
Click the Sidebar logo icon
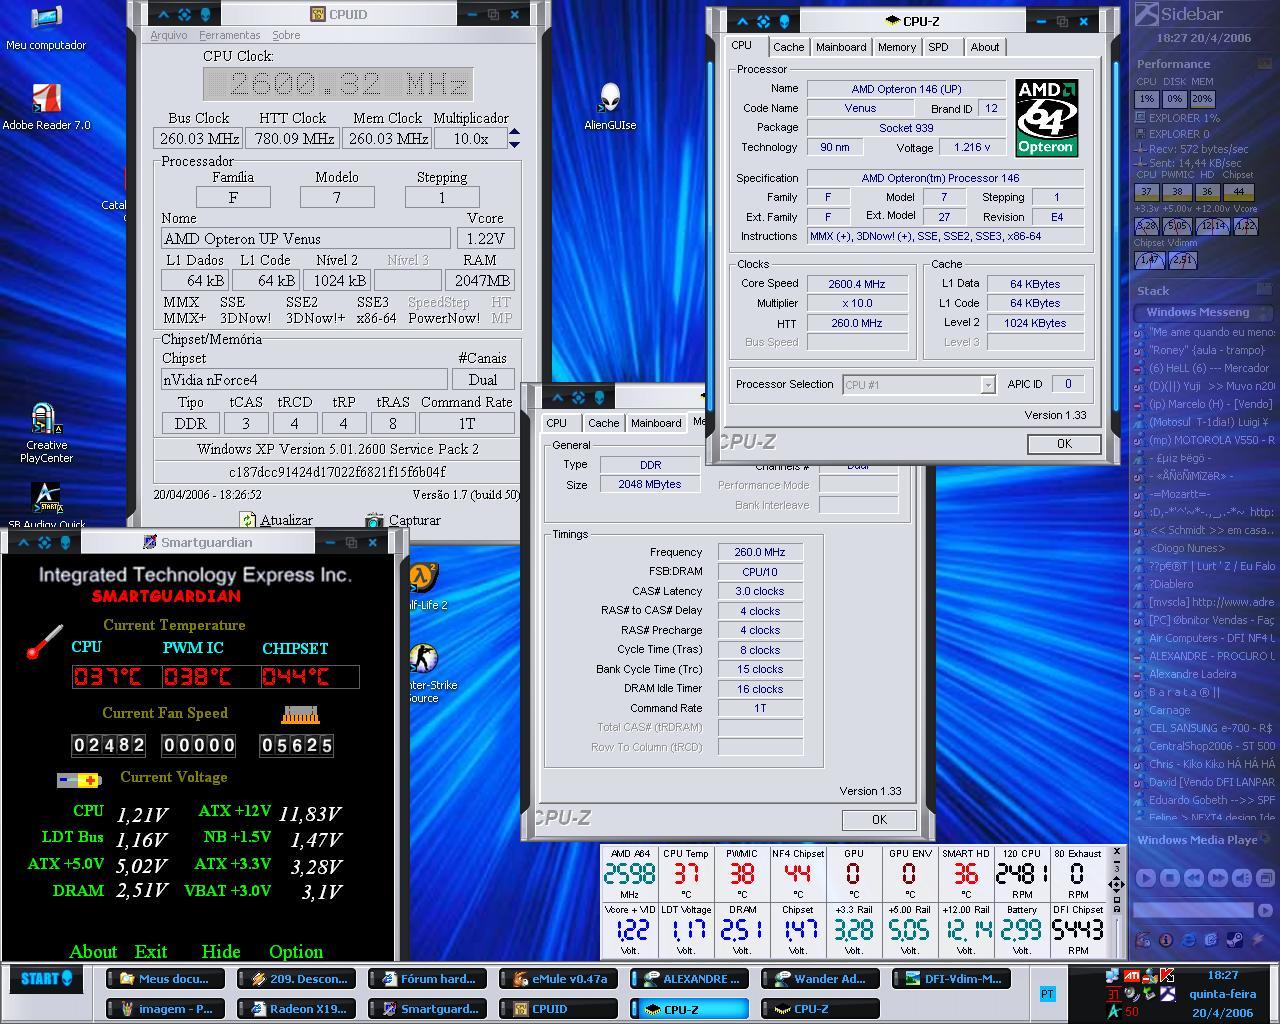click(1146, 14)
